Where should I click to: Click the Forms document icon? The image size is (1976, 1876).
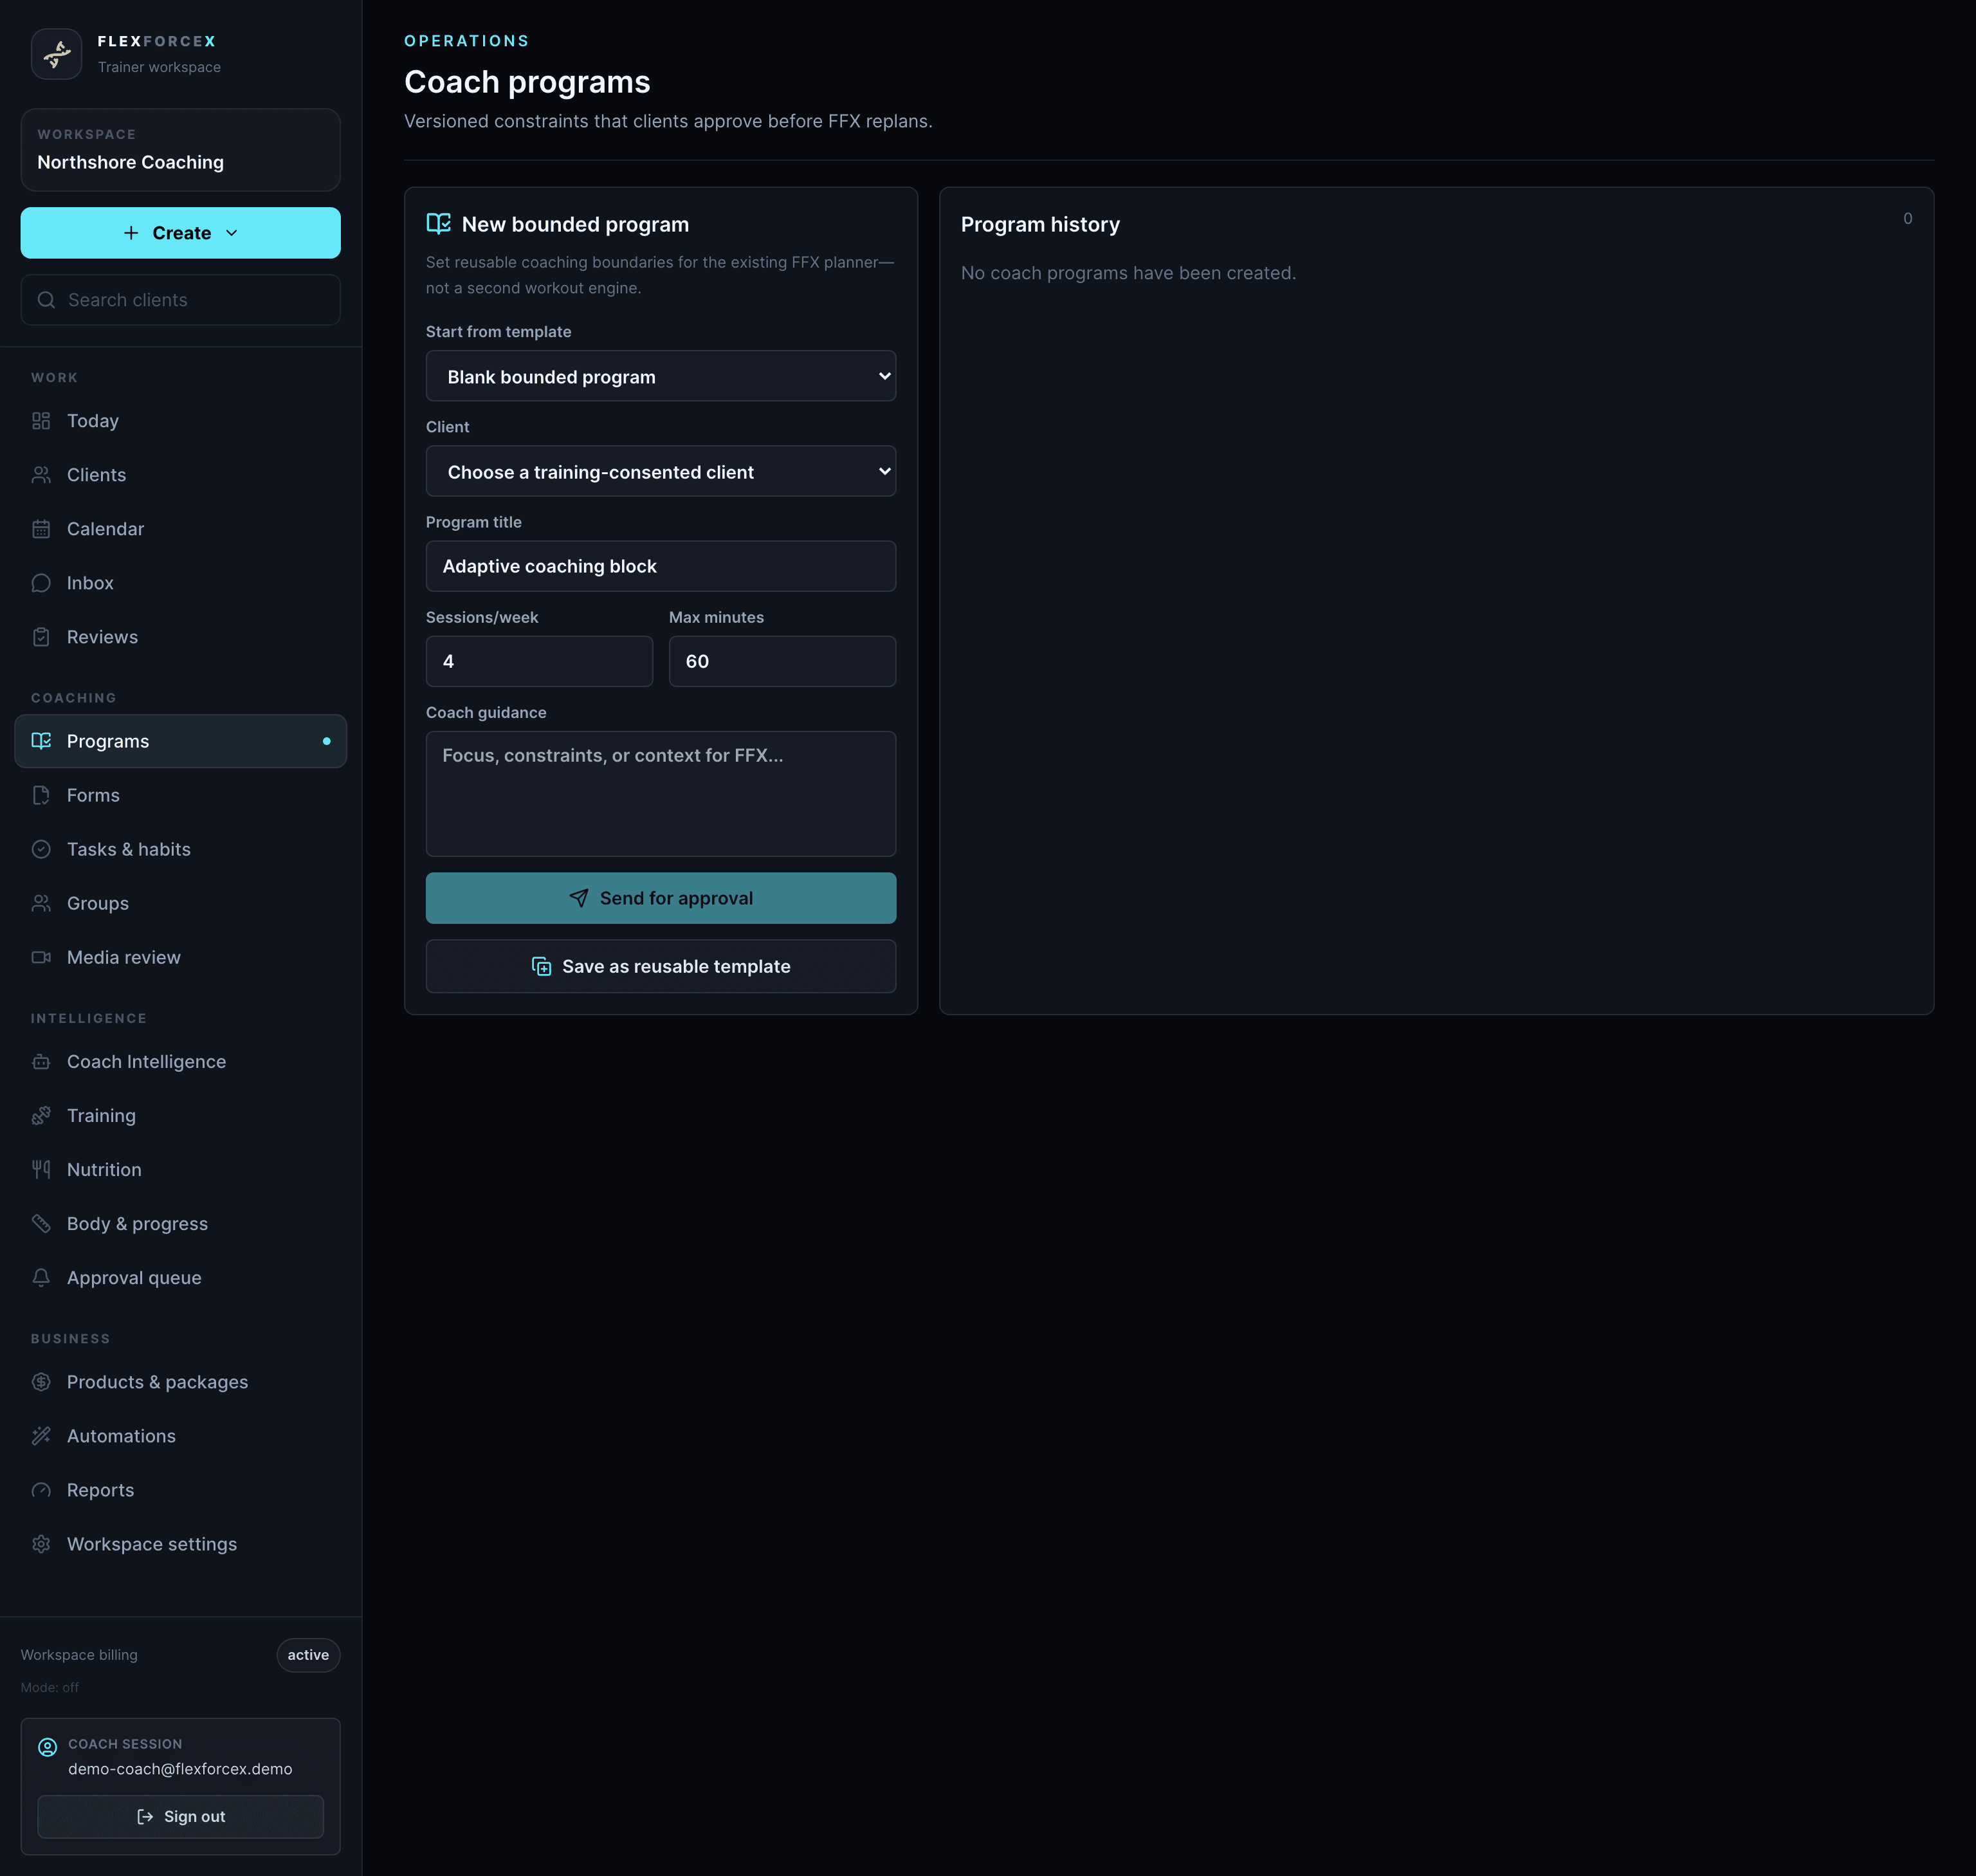click(41, 795)
